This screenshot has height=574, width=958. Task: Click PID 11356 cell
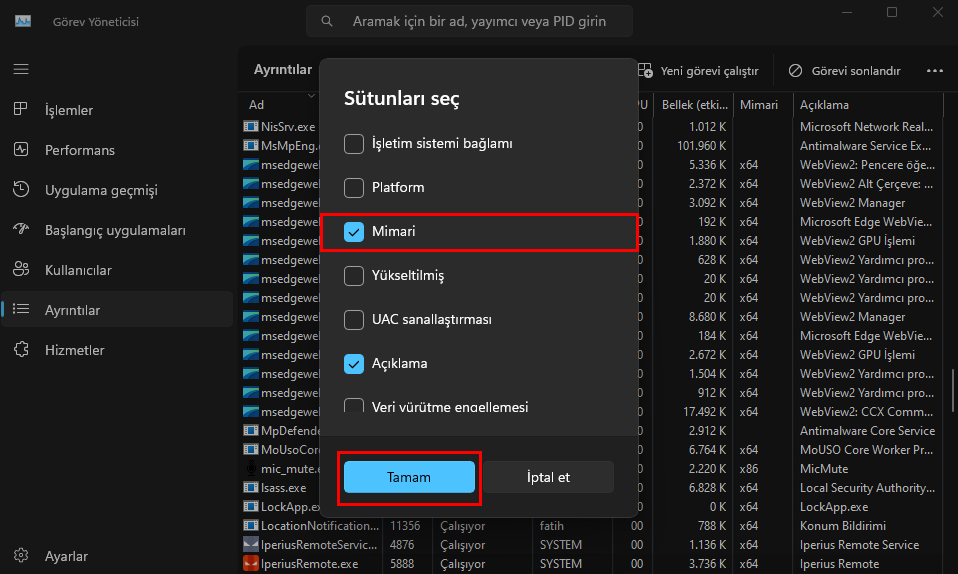405,526
